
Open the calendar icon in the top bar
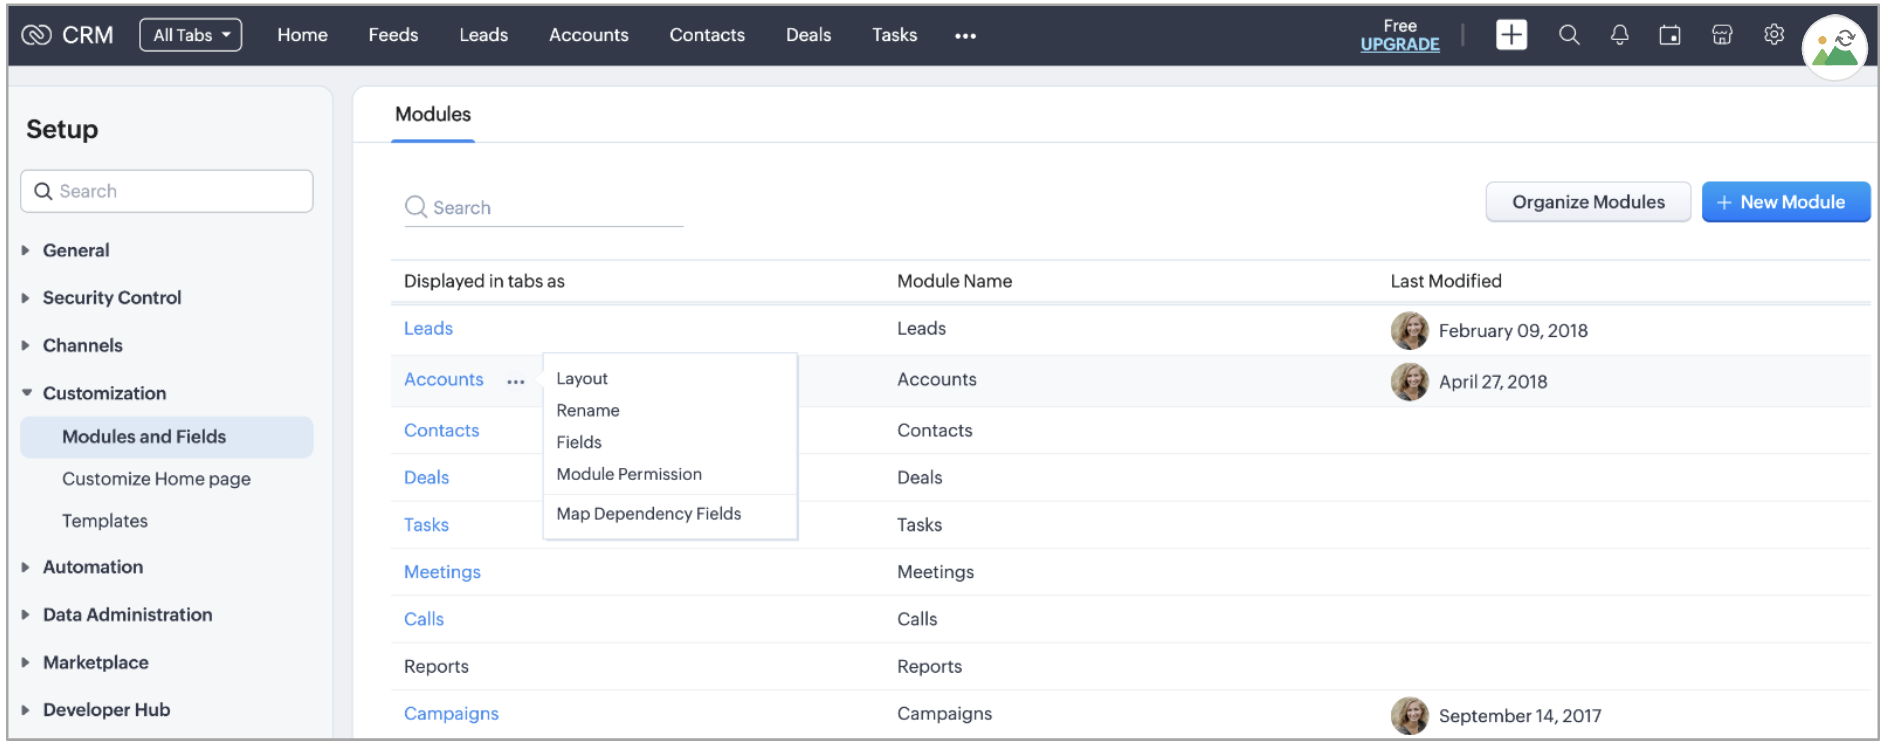1670,35
